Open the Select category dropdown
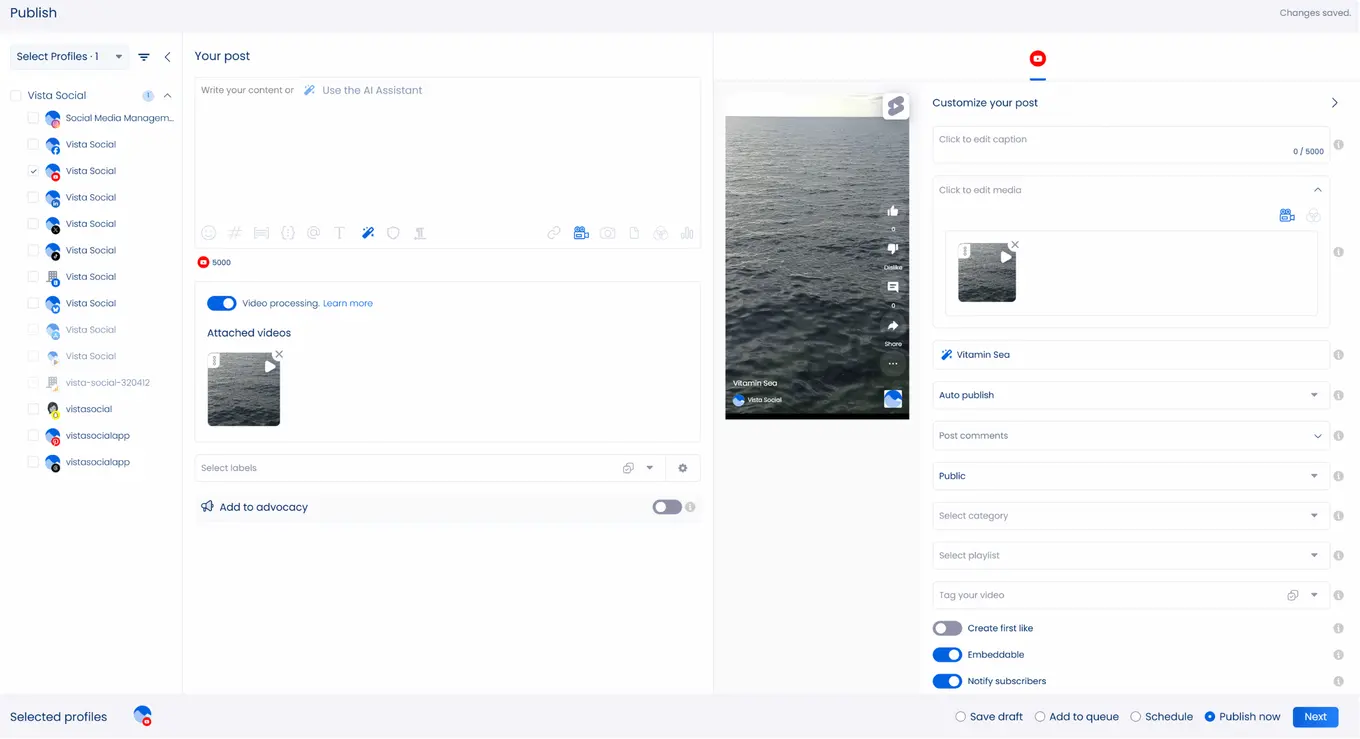 pyautogui.click(x=1130, y=516)
